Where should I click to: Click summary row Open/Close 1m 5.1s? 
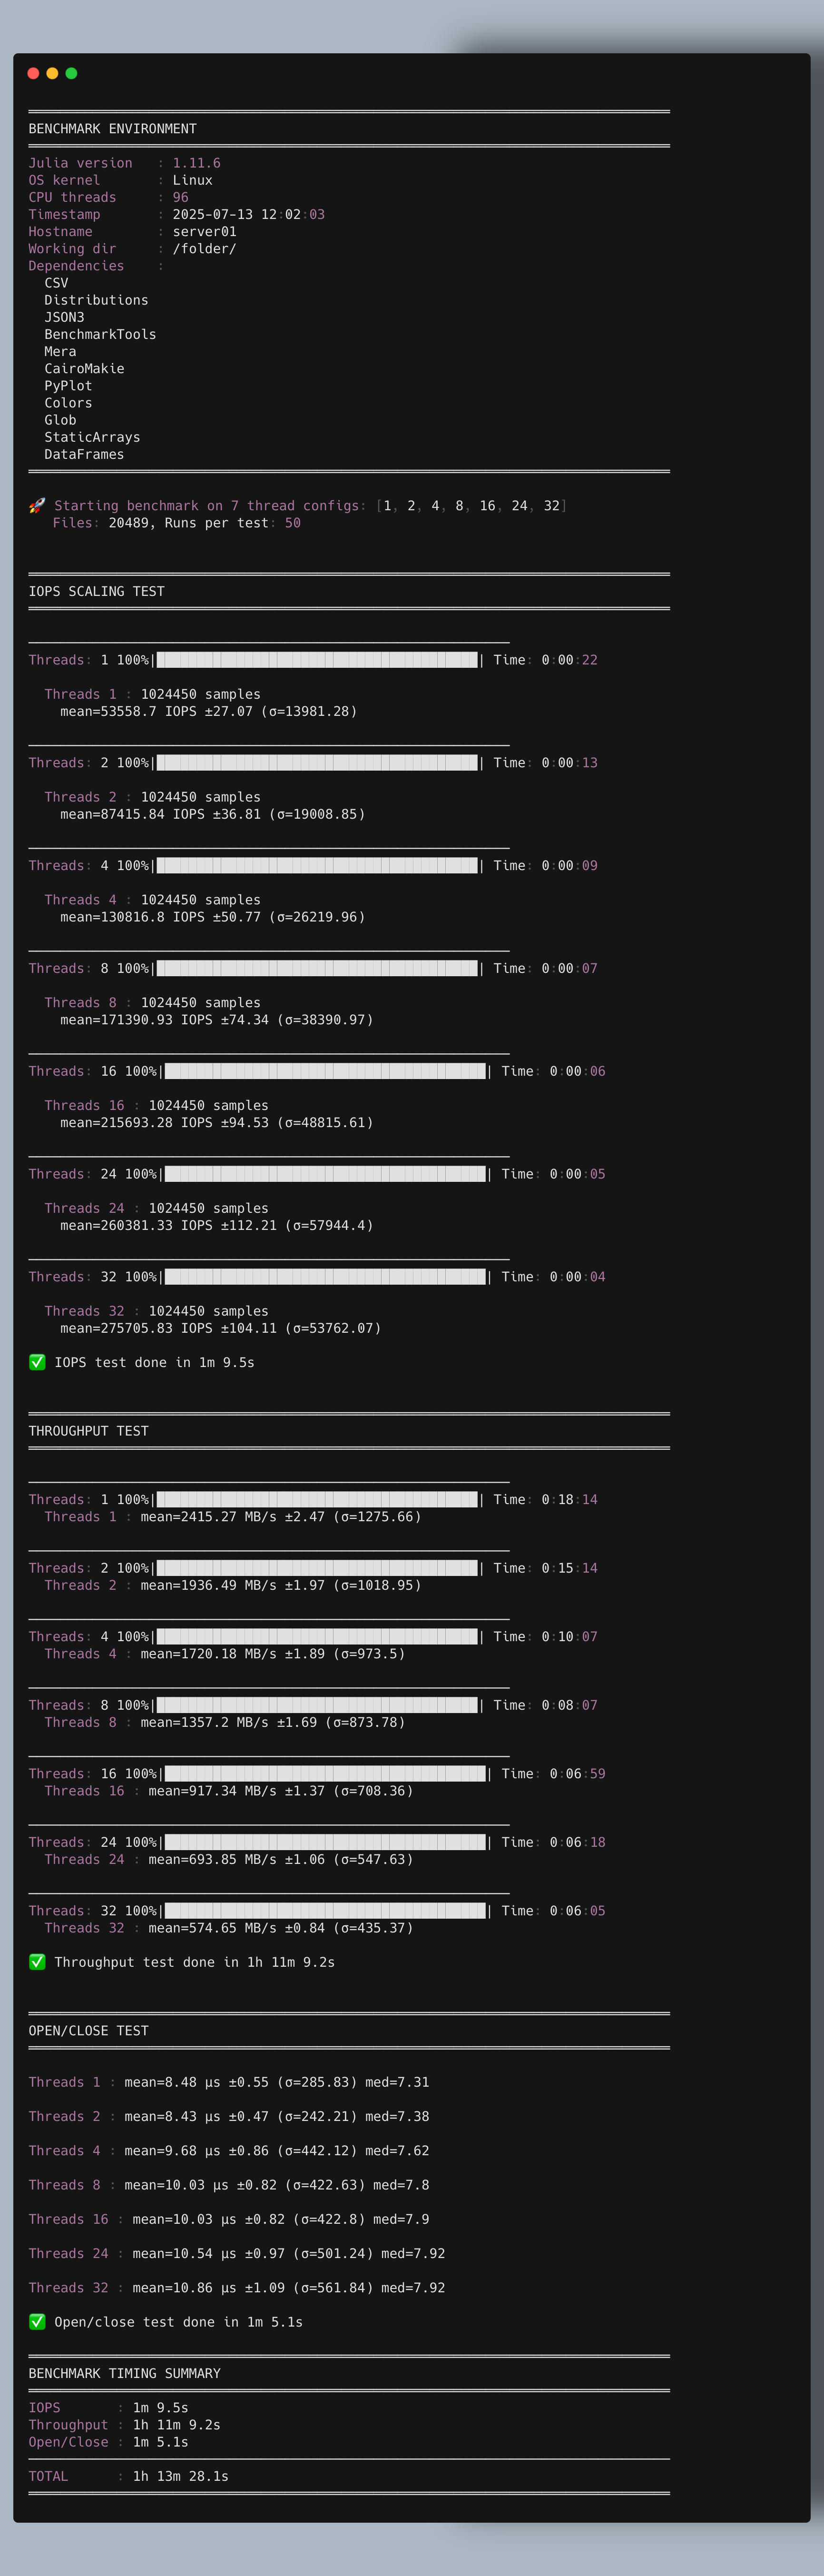[x=108, y=2442]
